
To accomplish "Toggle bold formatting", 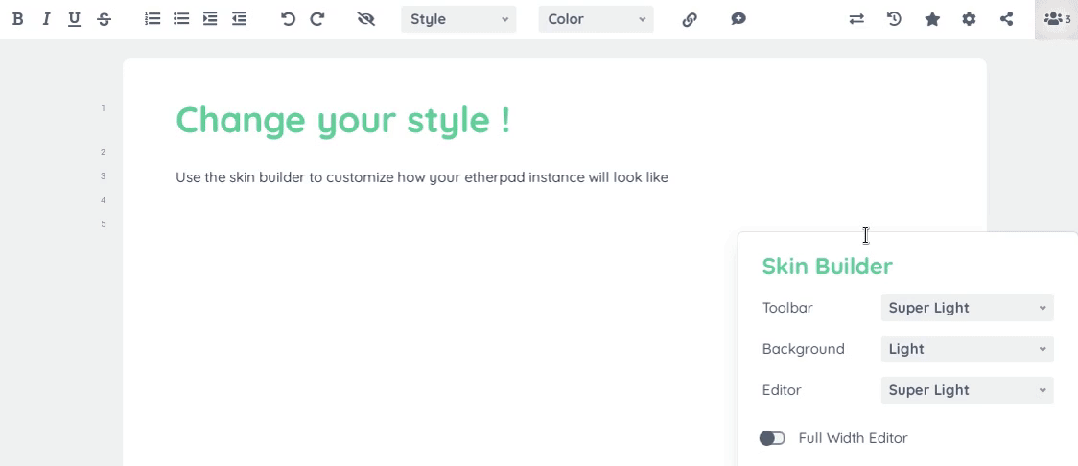I will (18, 19).
